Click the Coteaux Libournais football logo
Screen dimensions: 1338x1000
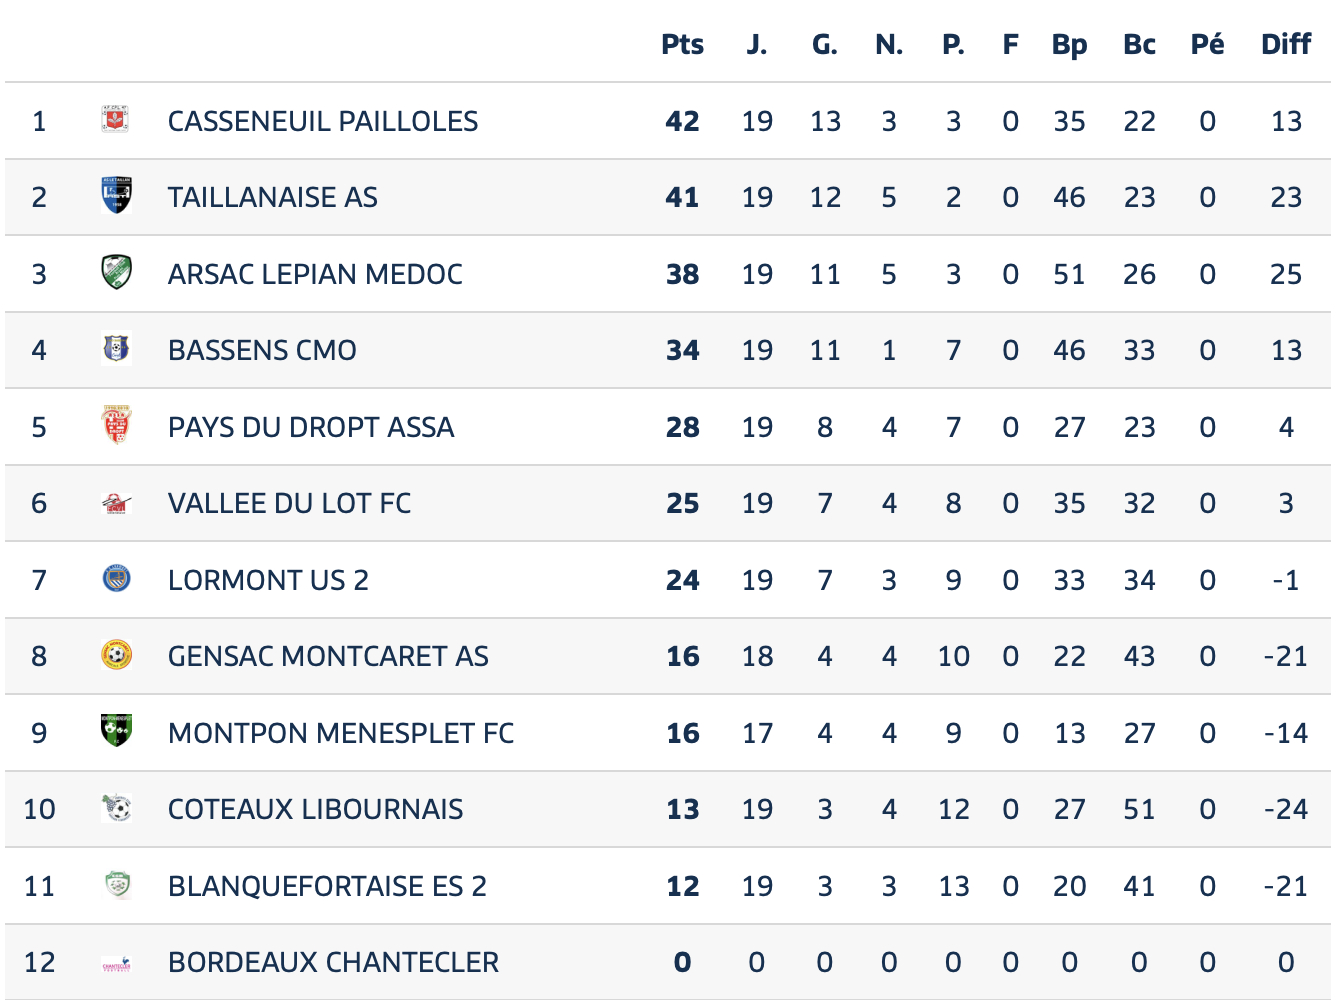pos(116,808)
